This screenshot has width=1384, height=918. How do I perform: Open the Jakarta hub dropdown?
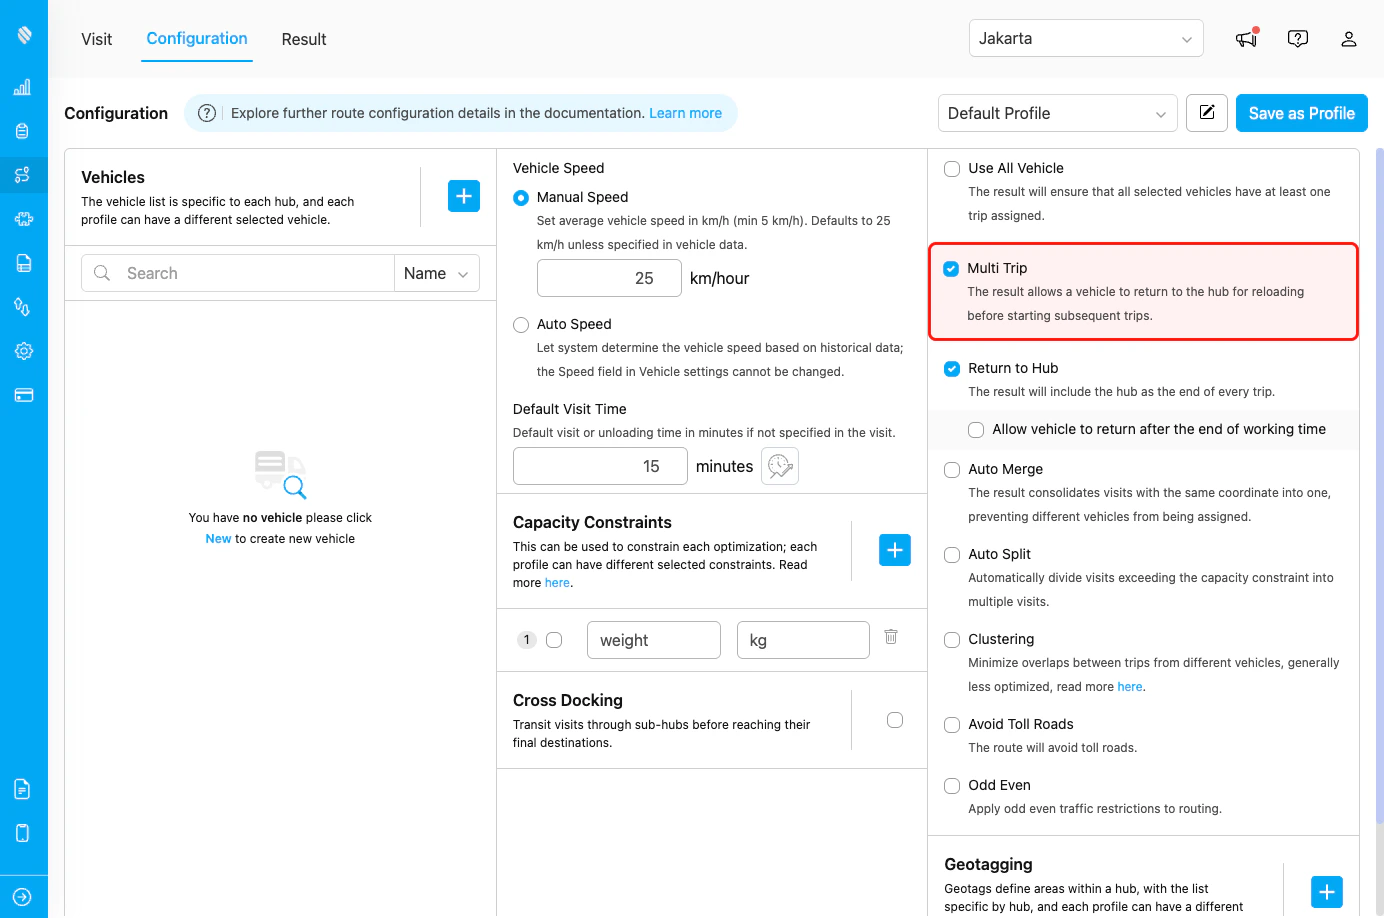click(x=1086, y=38)
